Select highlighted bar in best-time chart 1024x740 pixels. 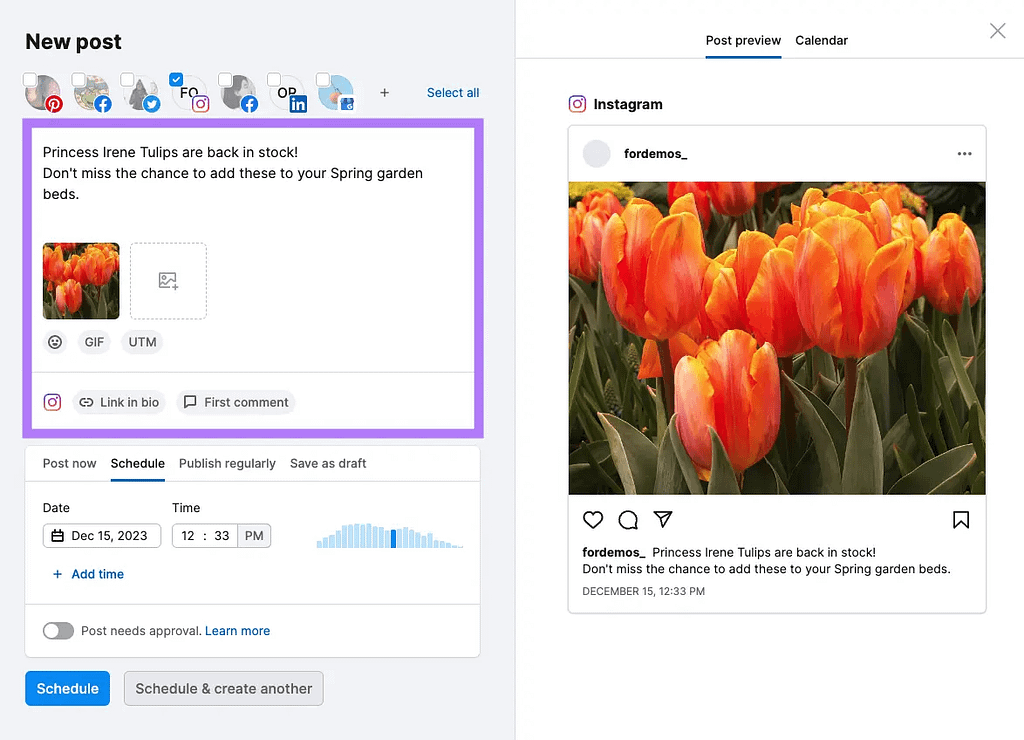(393, 538)
